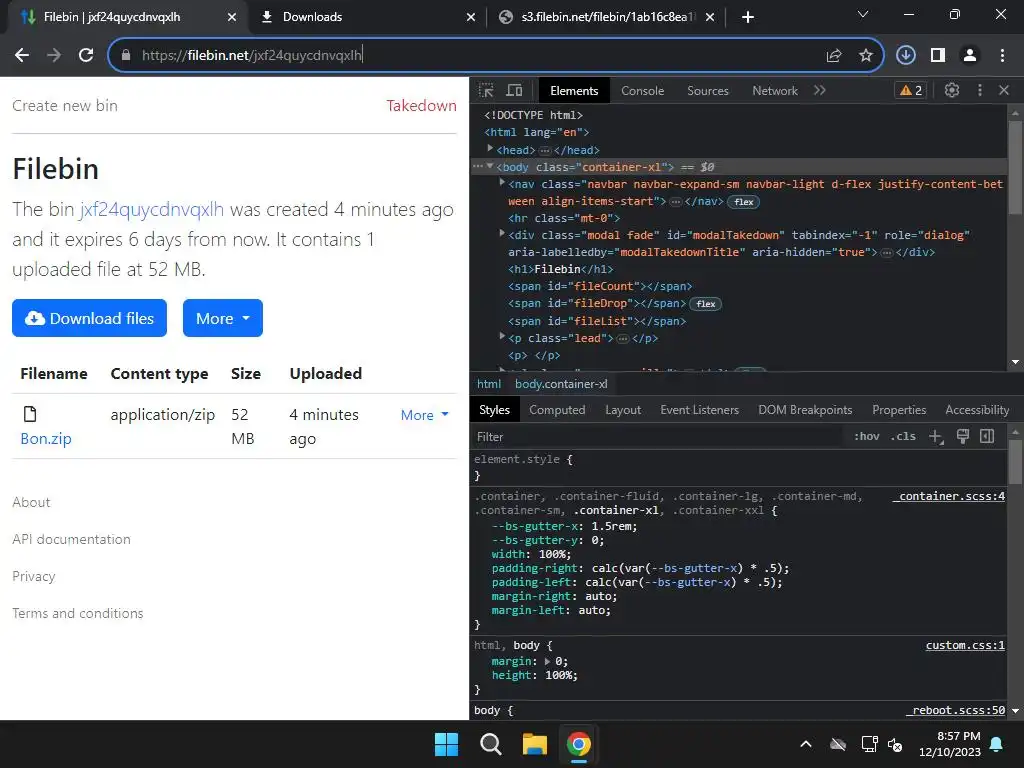Open the More dropdown for Bon.zip row
Screen dimensions: 1024x768
(x=424, y=415)
